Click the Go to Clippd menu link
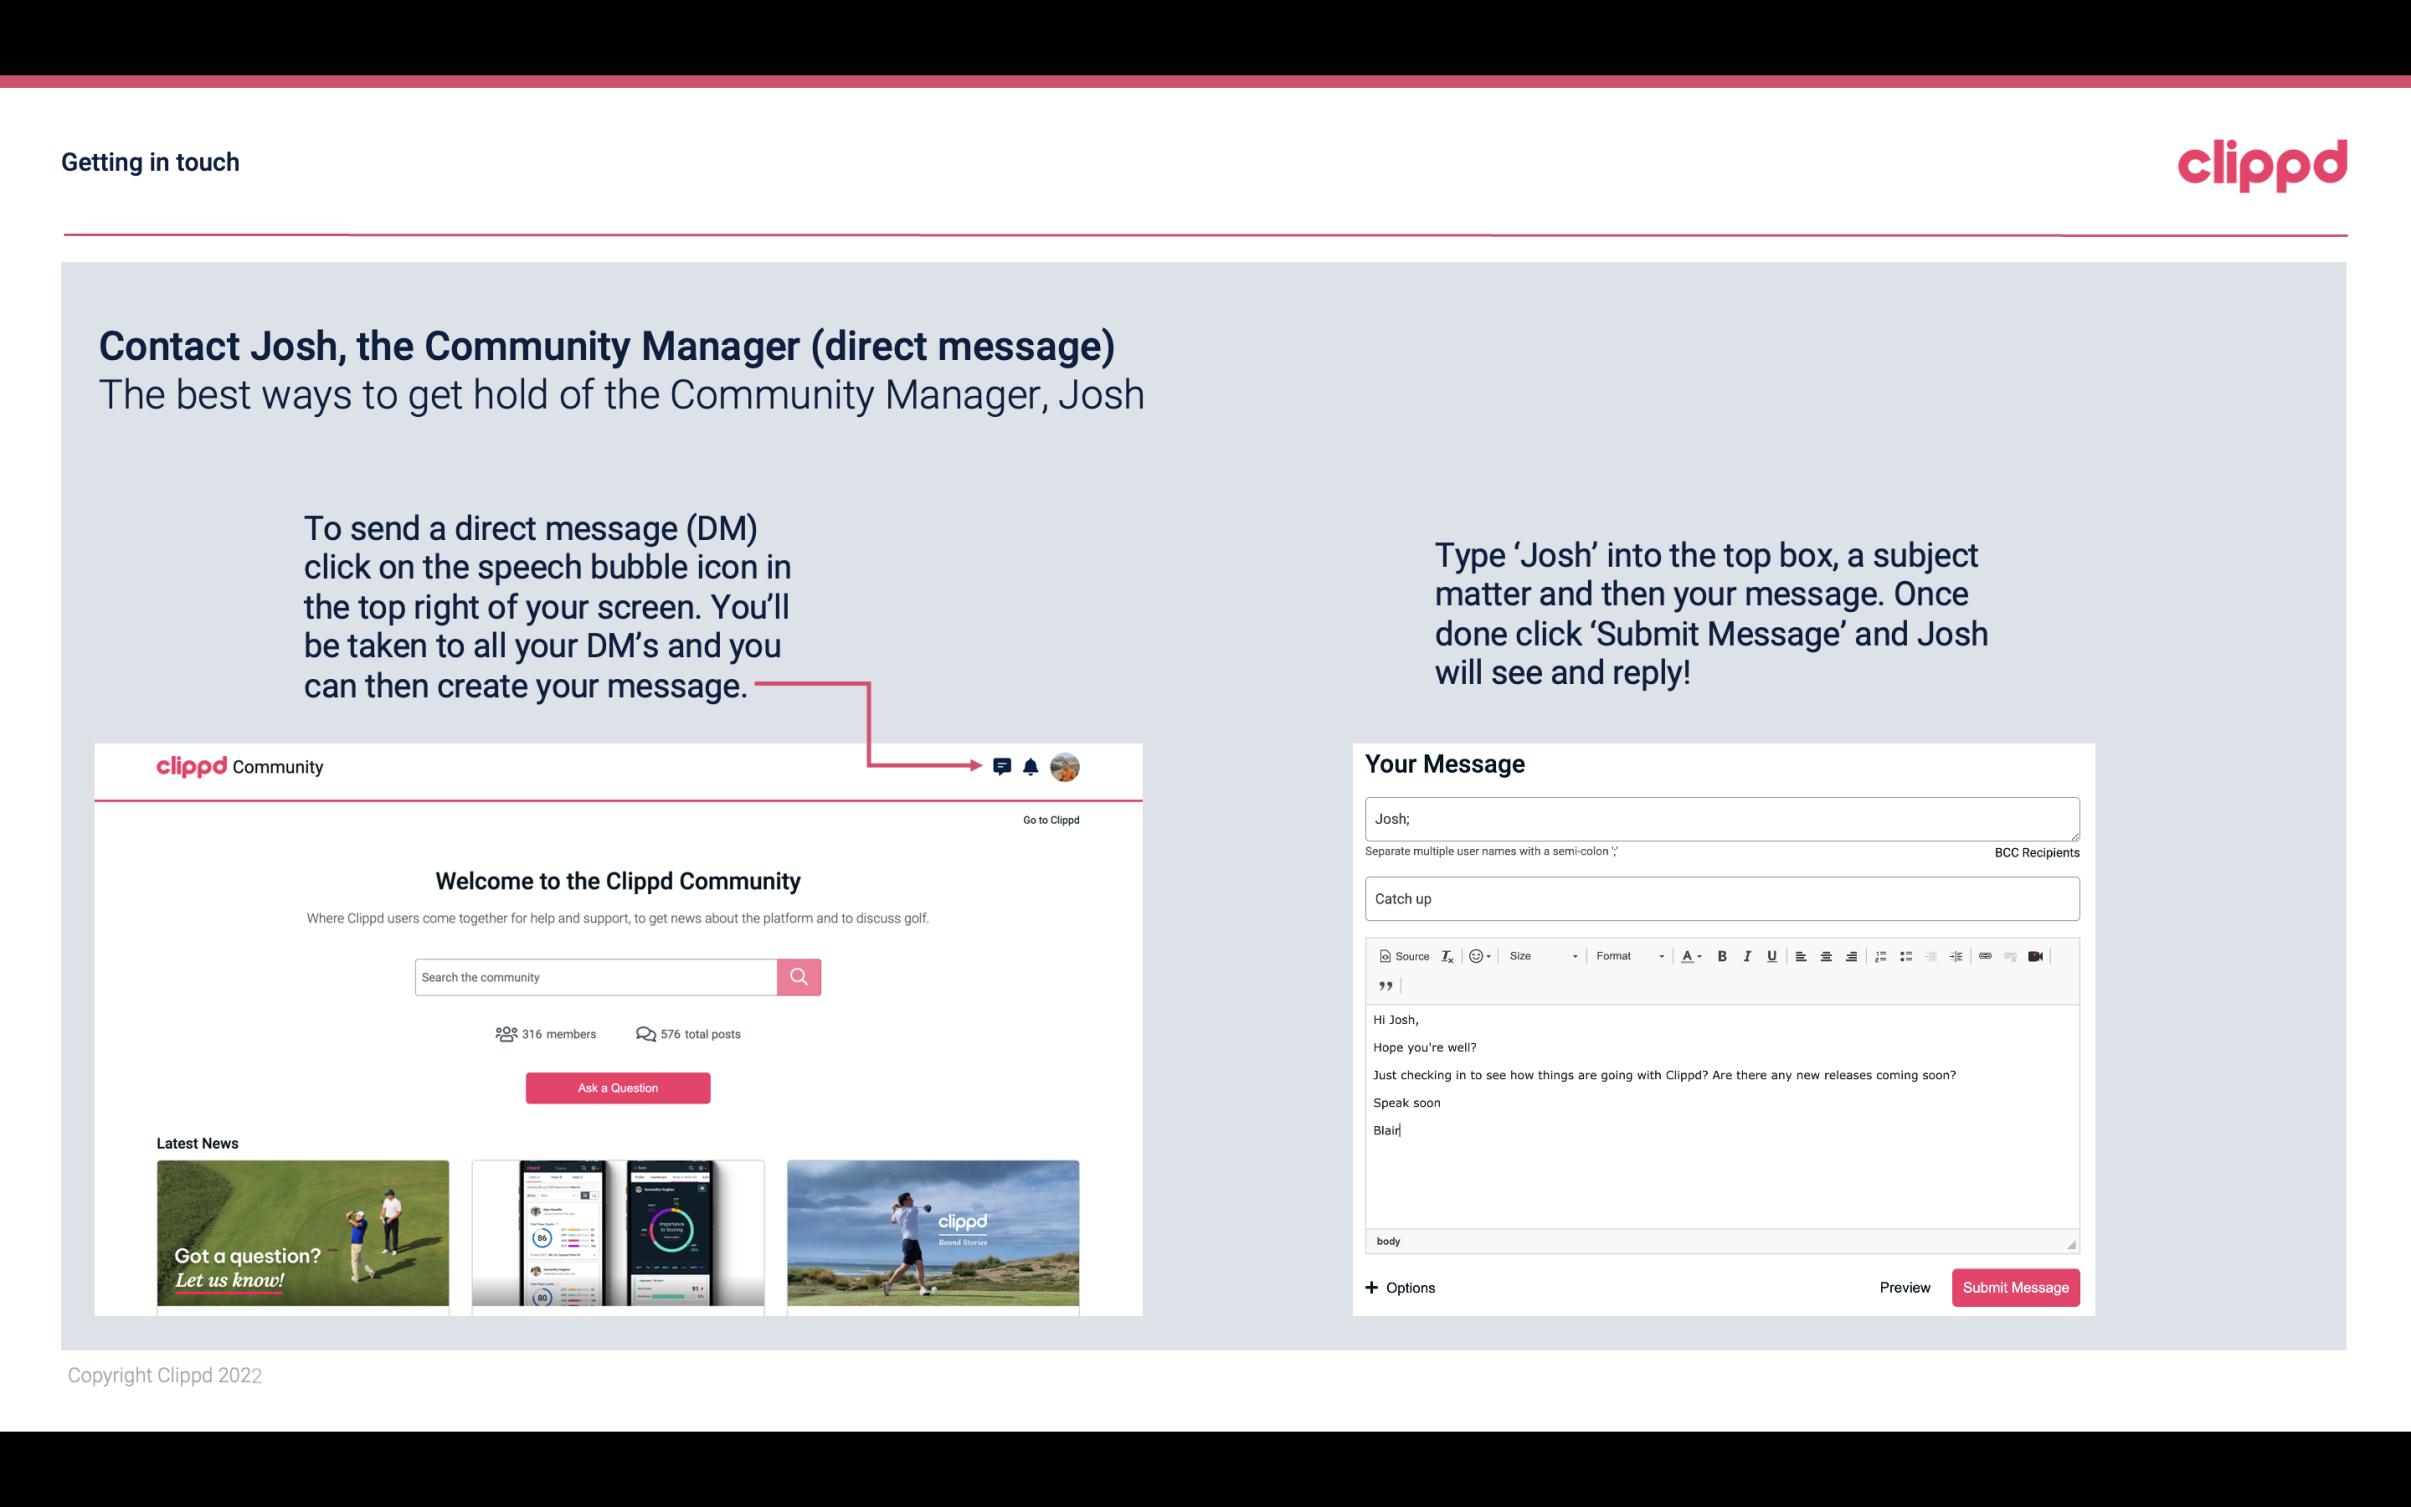The height and width of the screenshot is (1507, 2411). [1050, 819]
